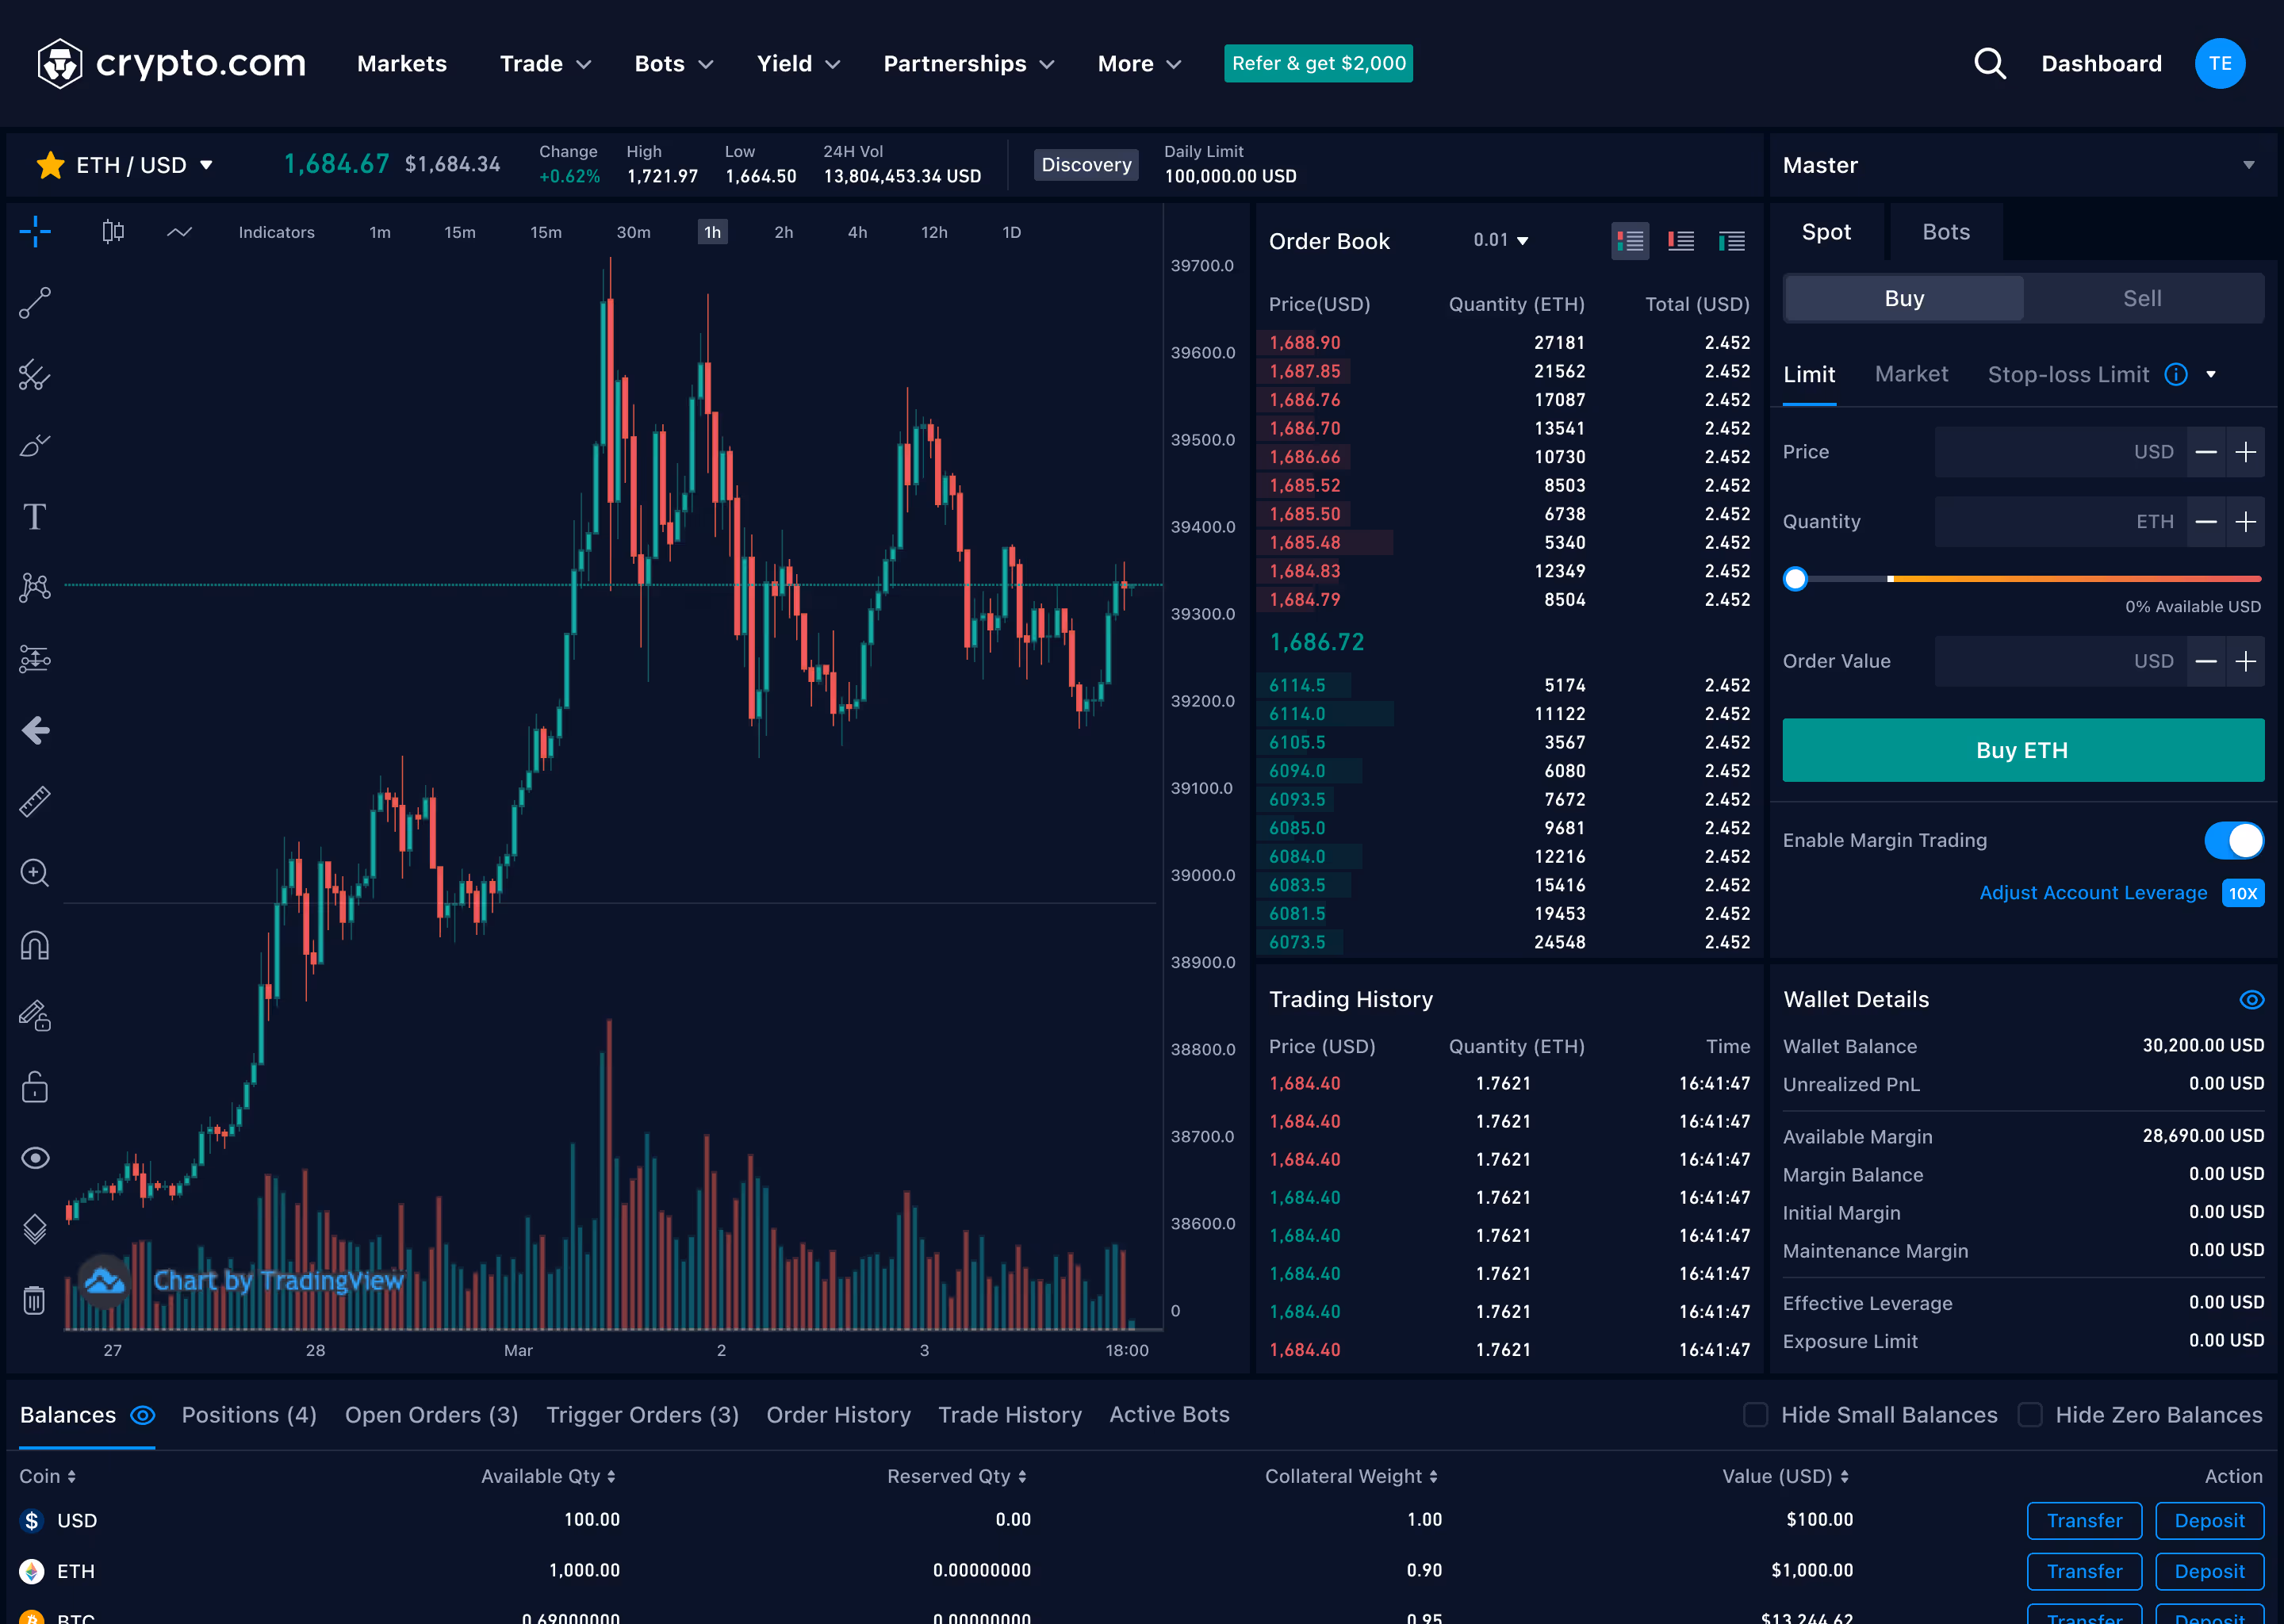2284x1624 pixels.
Task: Select the brush drawing tool
Action: click(x=35, y=446)
